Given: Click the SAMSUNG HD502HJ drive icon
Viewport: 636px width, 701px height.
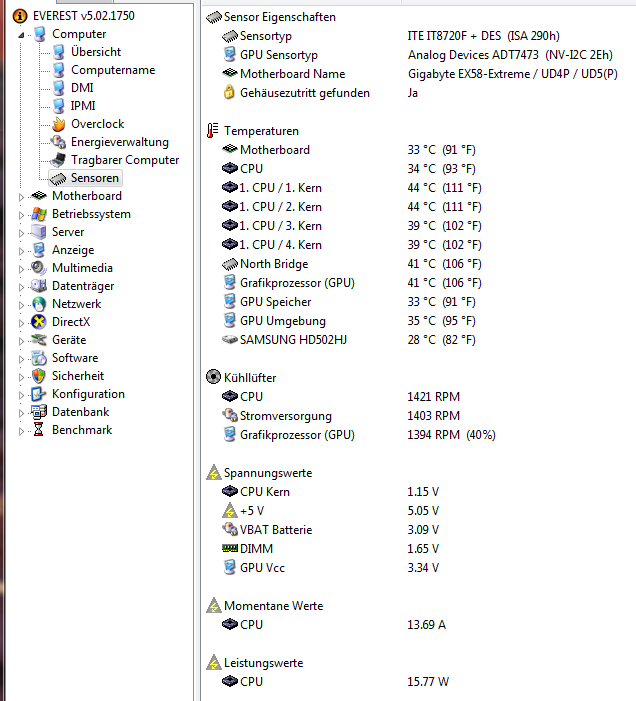Looking at the screenshot, I should coord(230,340).
